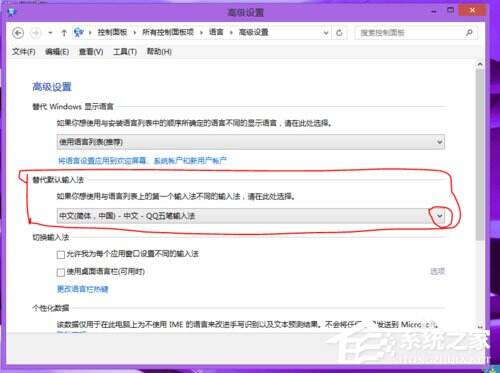Viewport: 500px width, 373px height.
Task: Click breadcrumb arrow after 所有控制面板项
Action: coord(201,33)
